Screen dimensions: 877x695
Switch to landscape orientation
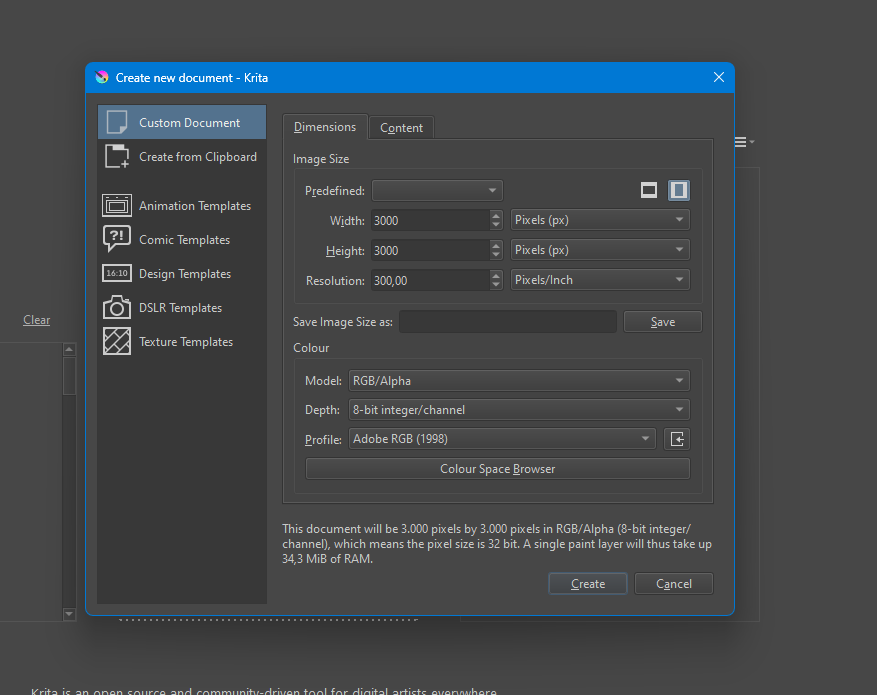[x=649, y=190]
